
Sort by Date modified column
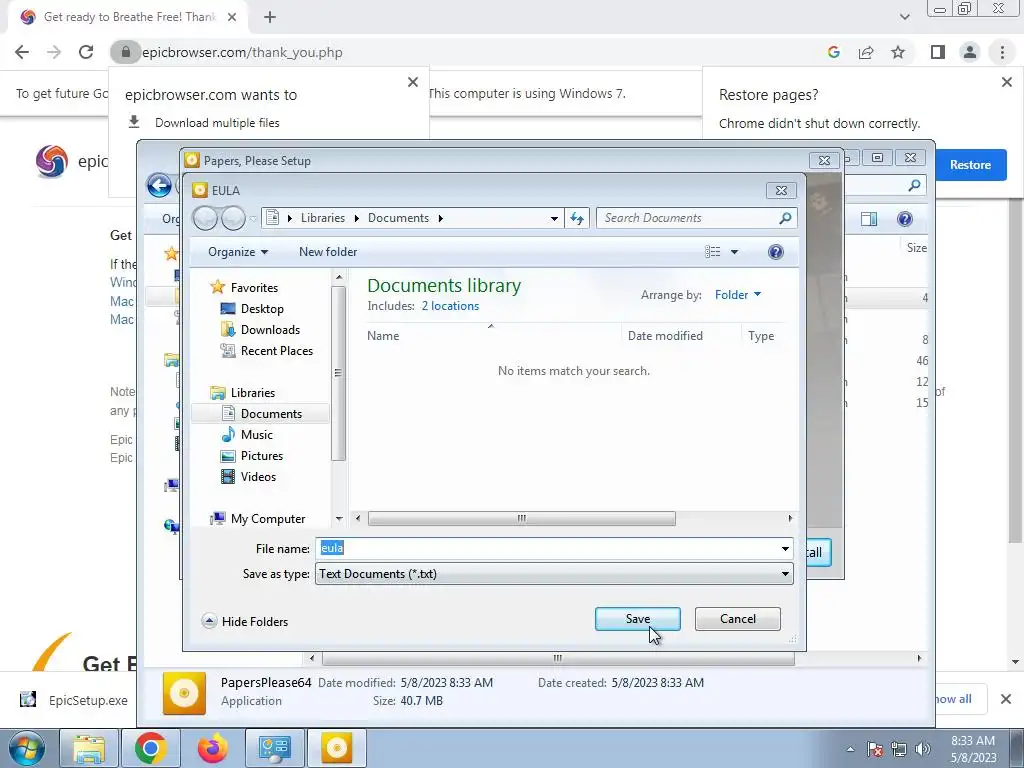[x=665, y=336]
